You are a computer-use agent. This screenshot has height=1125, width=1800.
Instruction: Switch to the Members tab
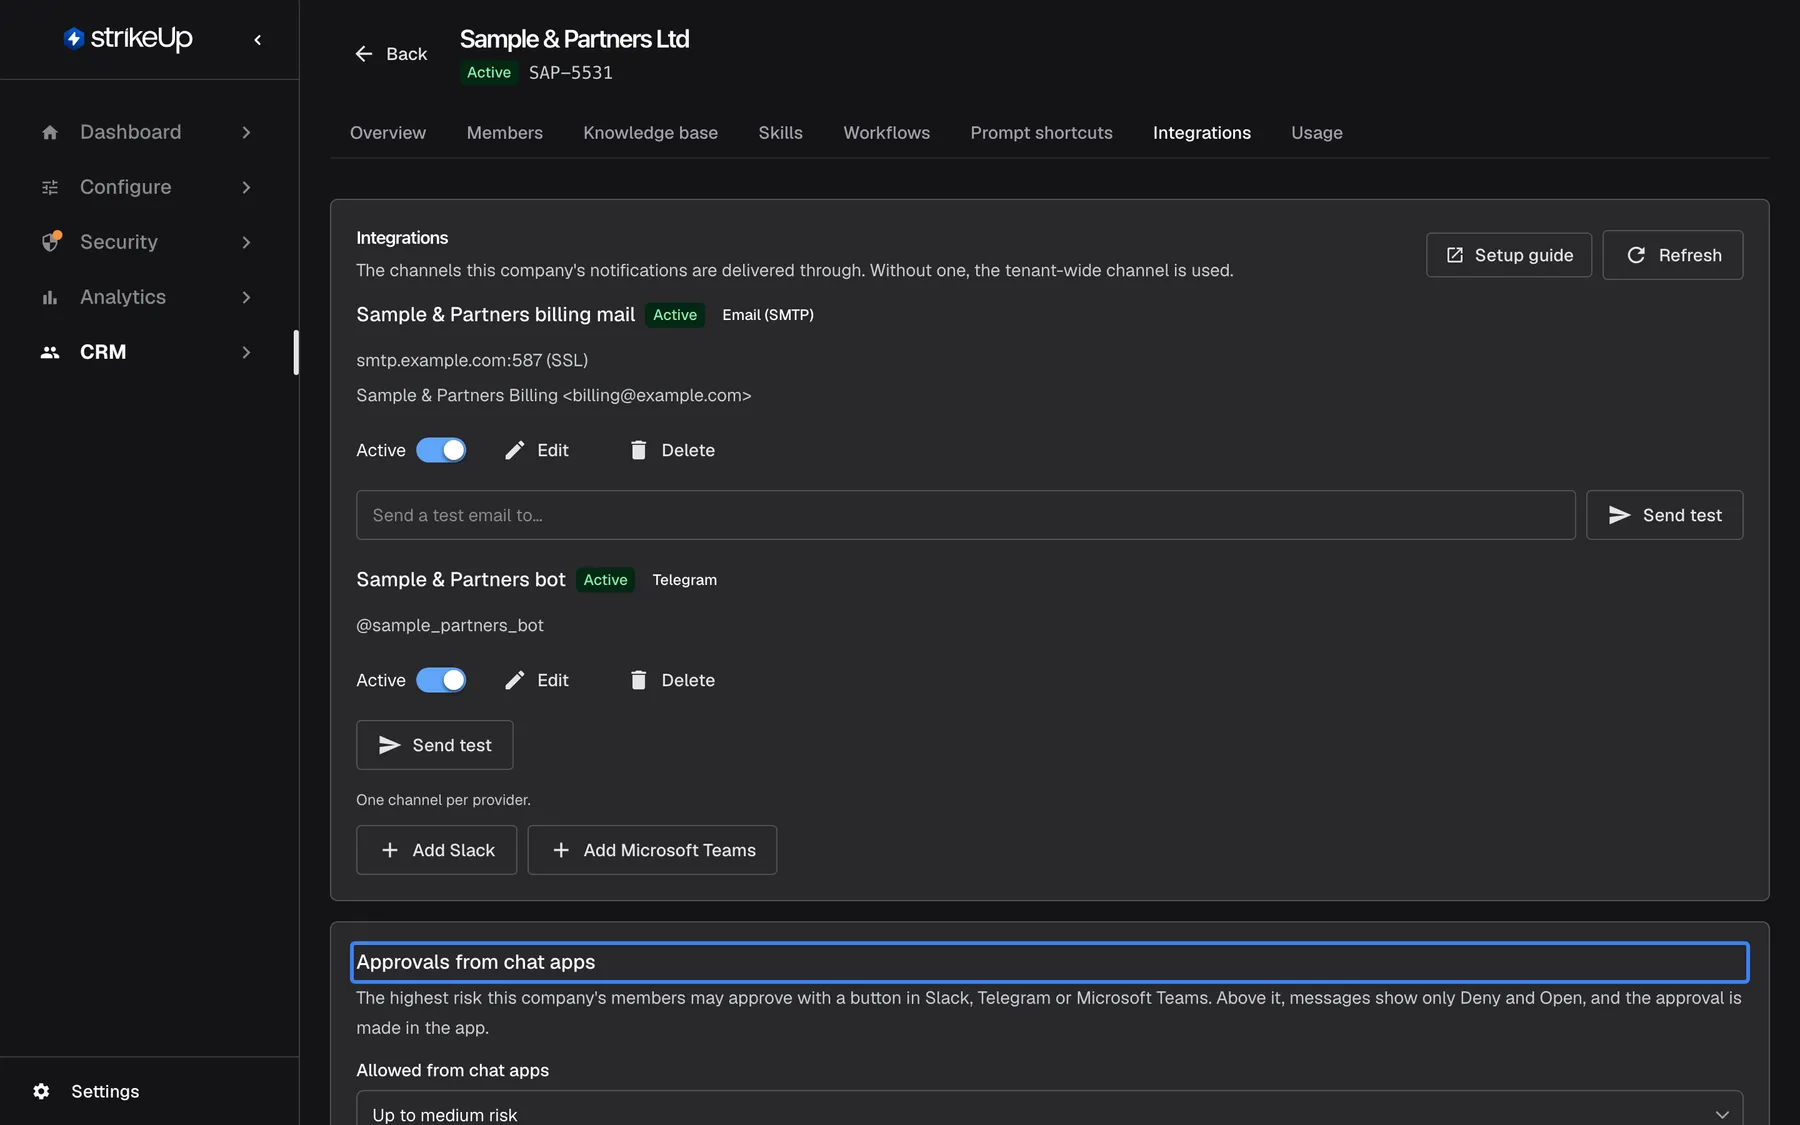click(x=505, y=133)
